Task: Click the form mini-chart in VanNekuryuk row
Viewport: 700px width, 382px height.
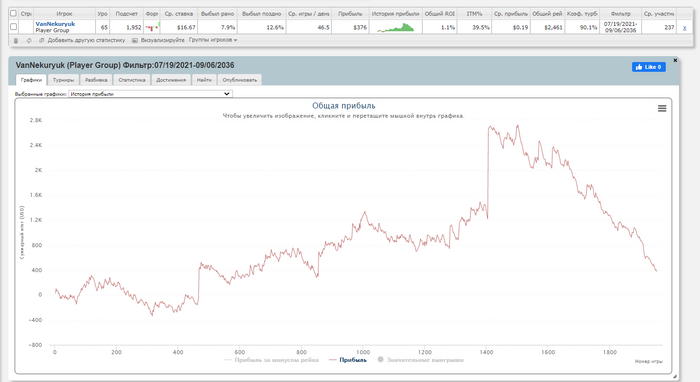Action: pyautogui.click(x=152, y=27)
